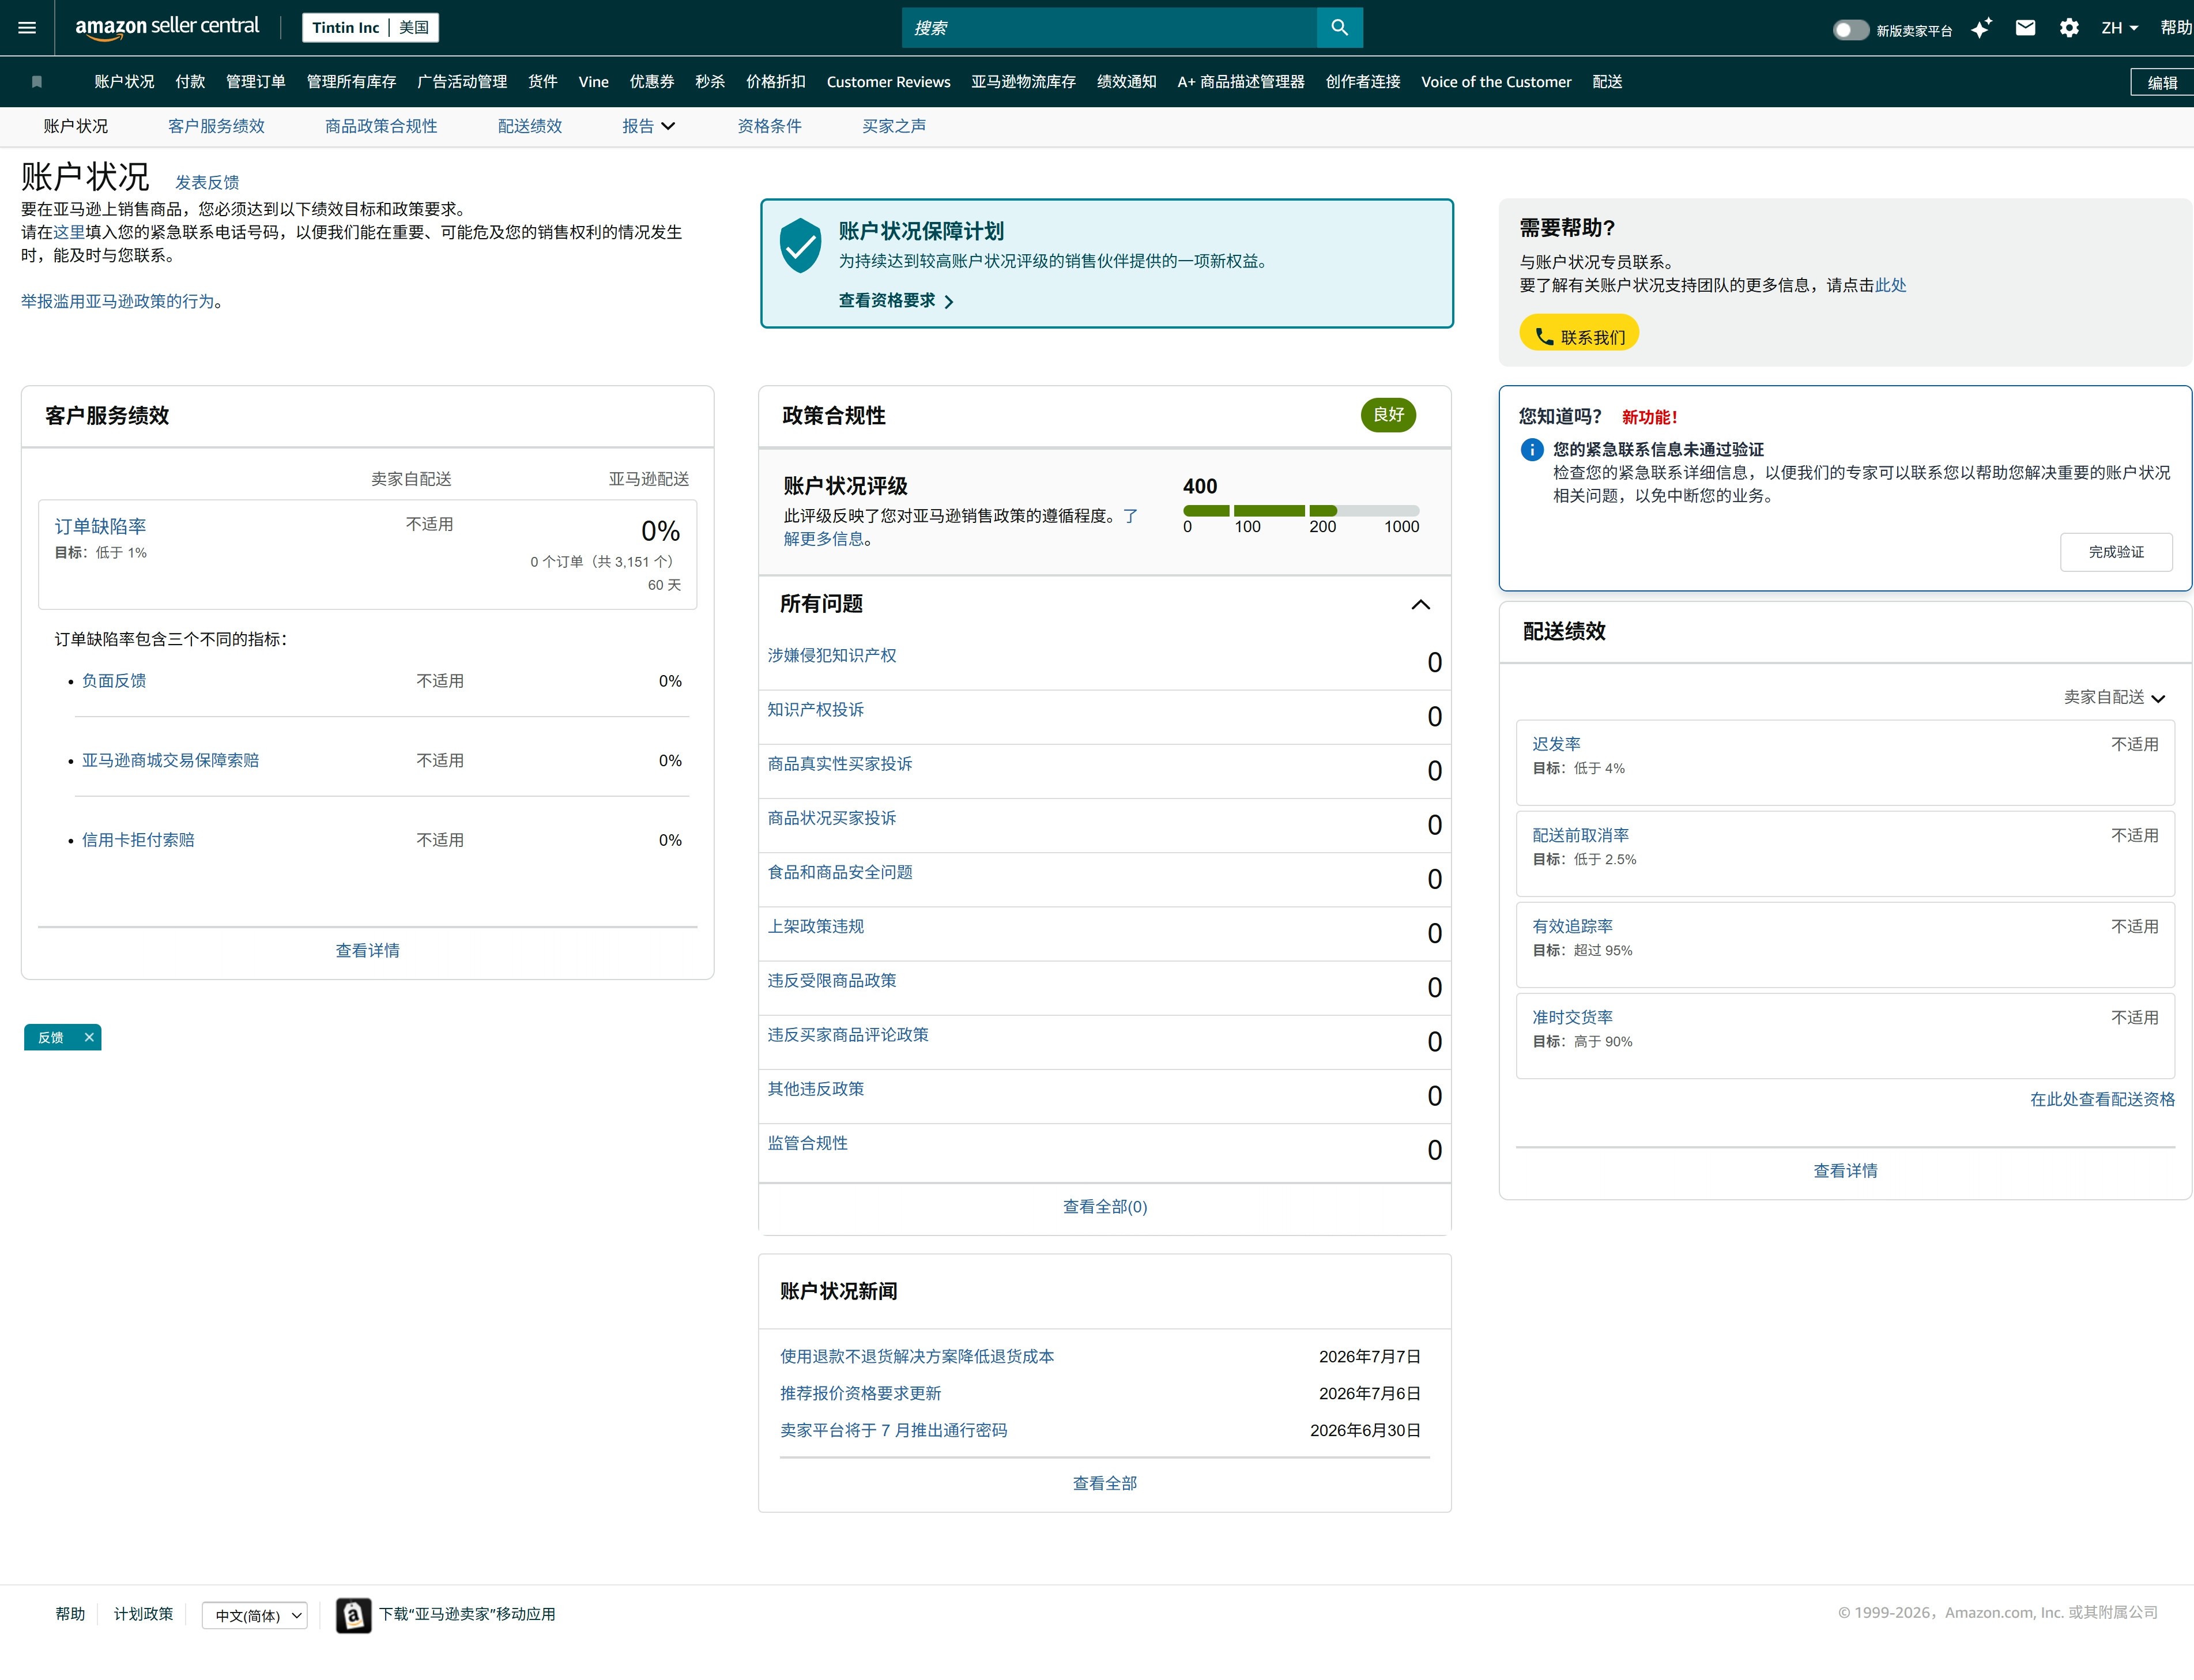The height and width of the screenshot is (1680, 2194).
Task: Open the 迟发率 metric link
Action: pyautogui.click(x=1556, y=744)
